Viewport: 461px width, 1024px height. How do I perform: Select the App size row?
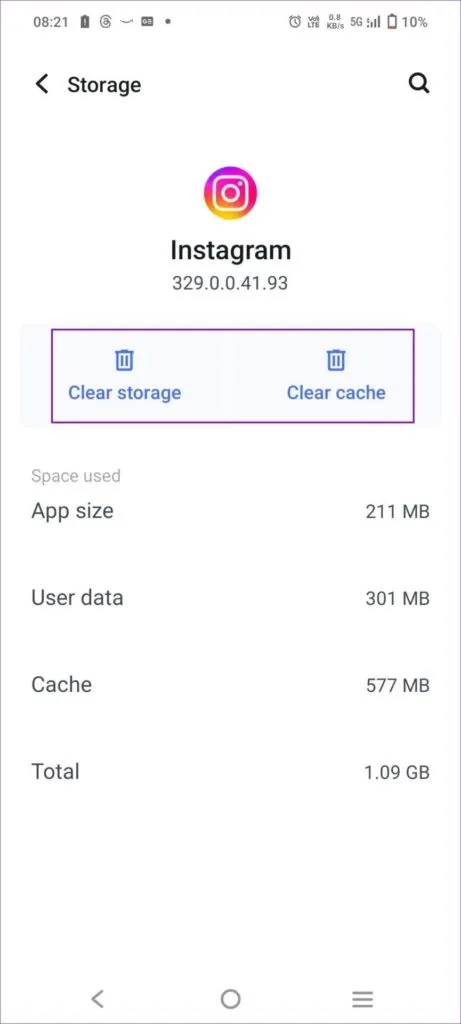point(230,511)
